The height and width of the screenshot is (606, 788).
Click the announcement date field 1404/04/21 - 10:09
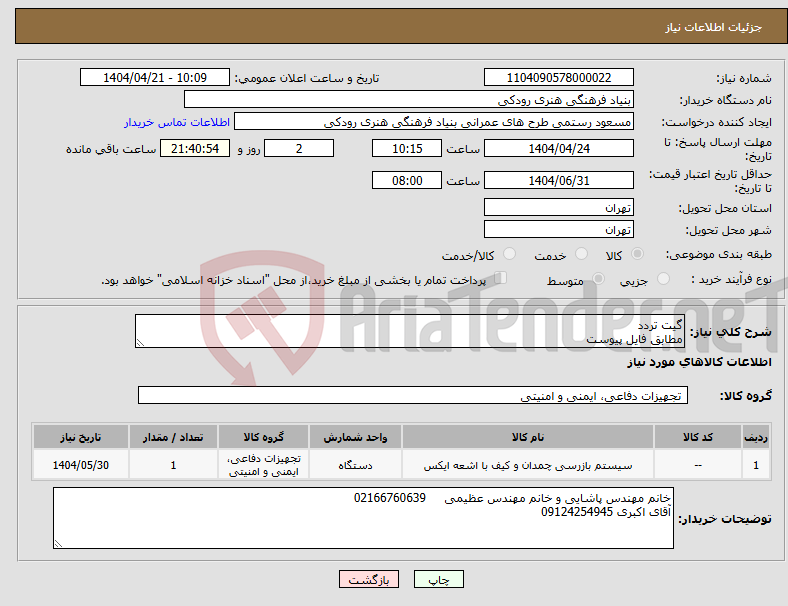pyautogui.click(x=155, y=78)
